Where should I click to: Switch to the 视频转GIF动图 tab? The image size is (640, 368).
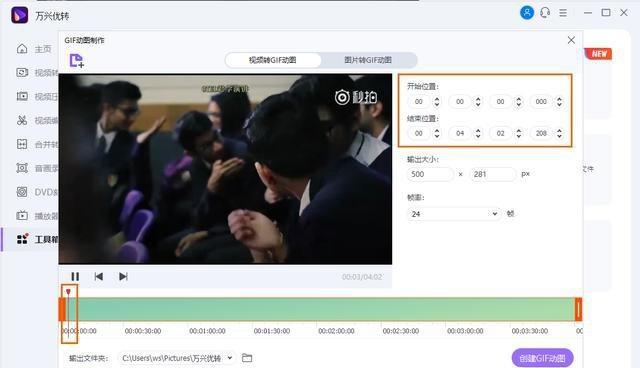[273, 60]
